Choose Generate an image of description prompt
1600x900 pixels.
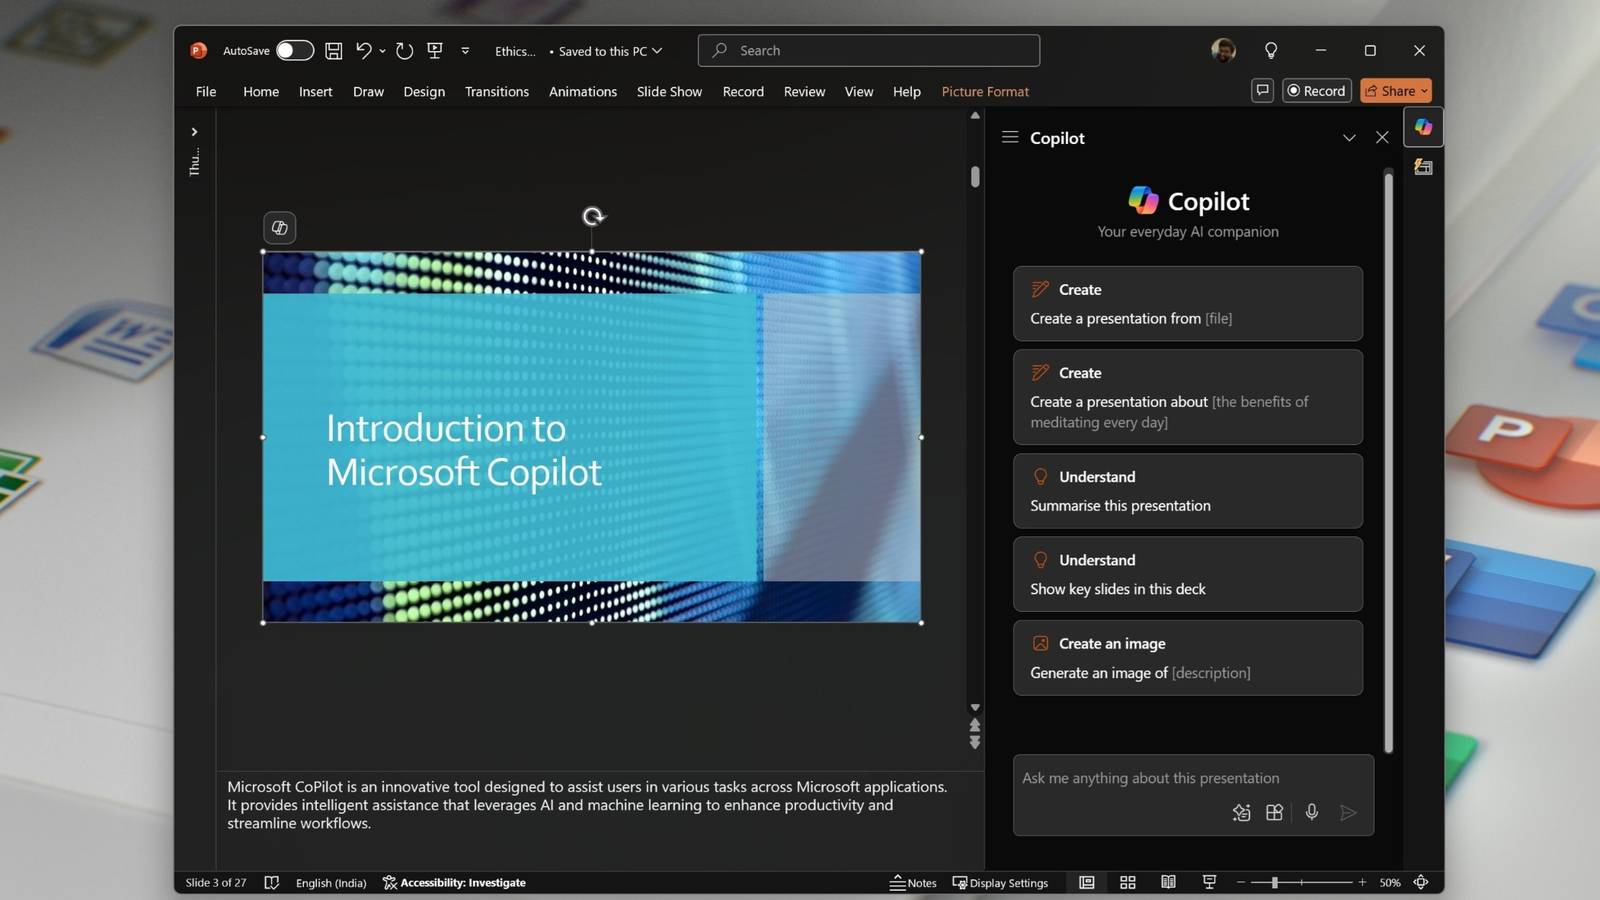click(x=1188, y=658)
